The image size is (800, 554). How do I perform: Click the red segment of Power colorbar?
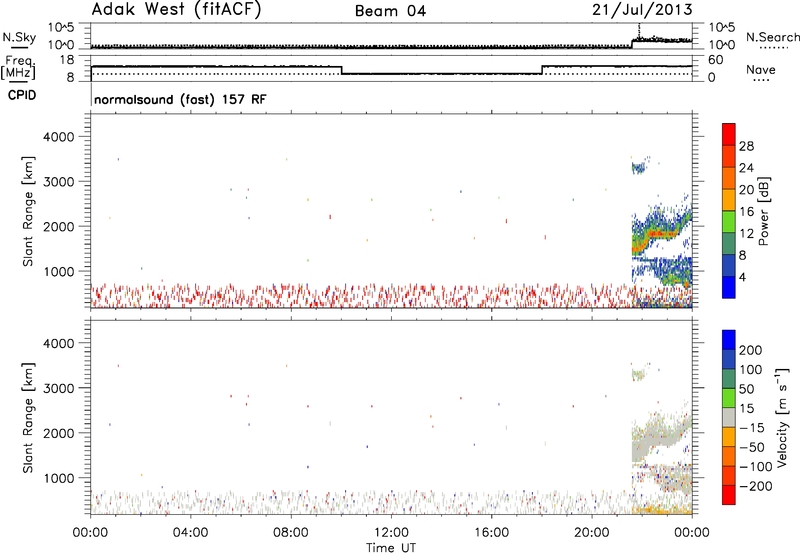click(729, 134)
